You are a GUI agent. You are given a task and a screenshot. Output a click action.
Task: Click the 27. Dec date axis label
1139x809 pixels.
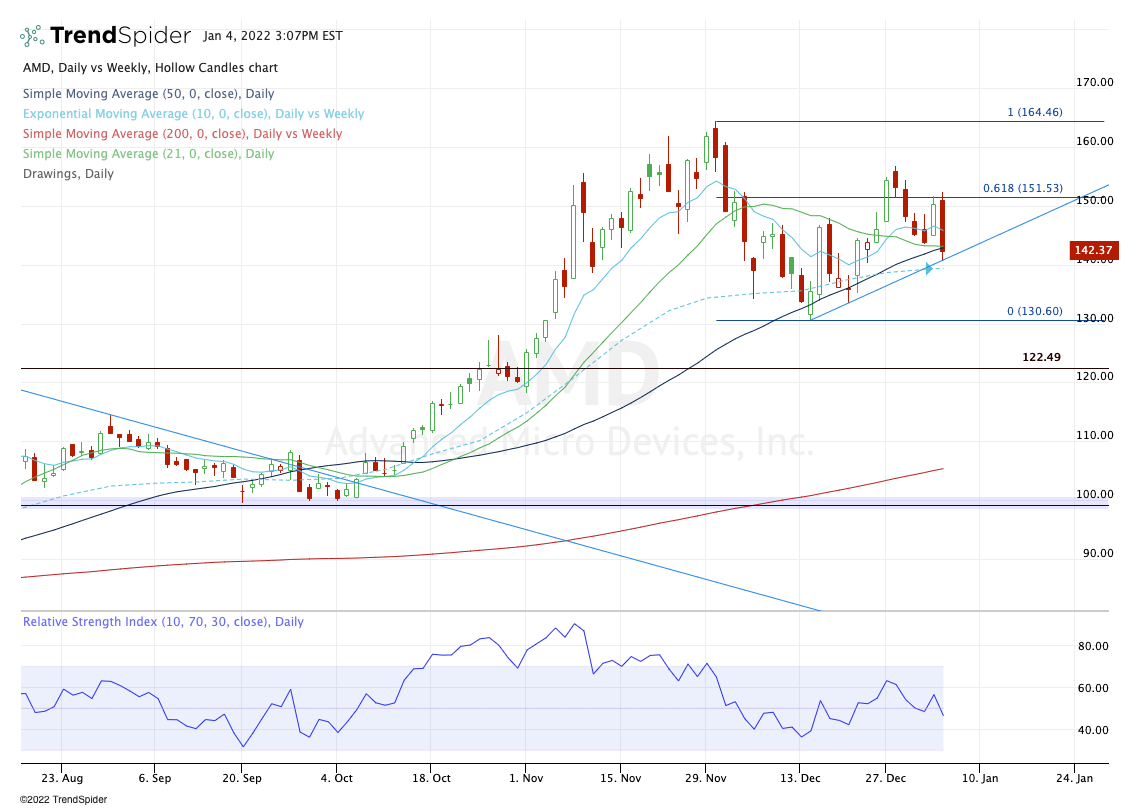click(x=885, y=778)
